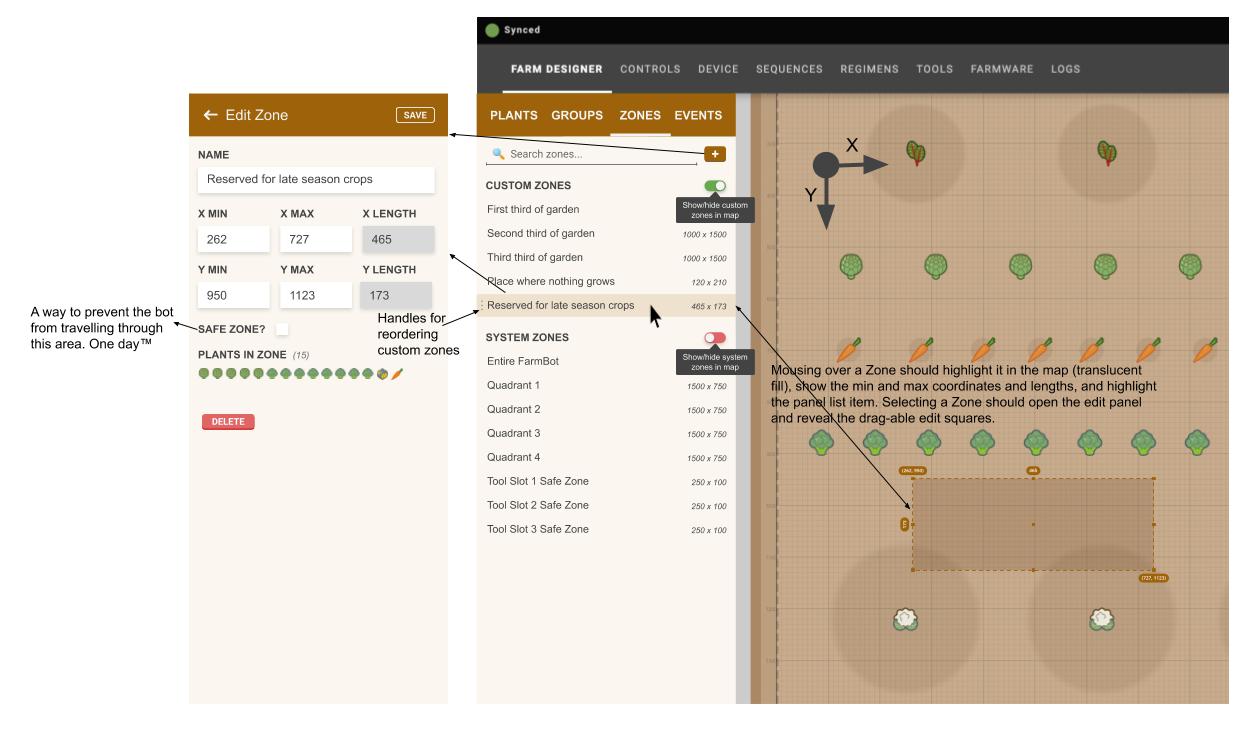The width and height of the screenshot is (1254, 738).
Task: Click the 465 width label above zone
Action: pos(1033,470)
